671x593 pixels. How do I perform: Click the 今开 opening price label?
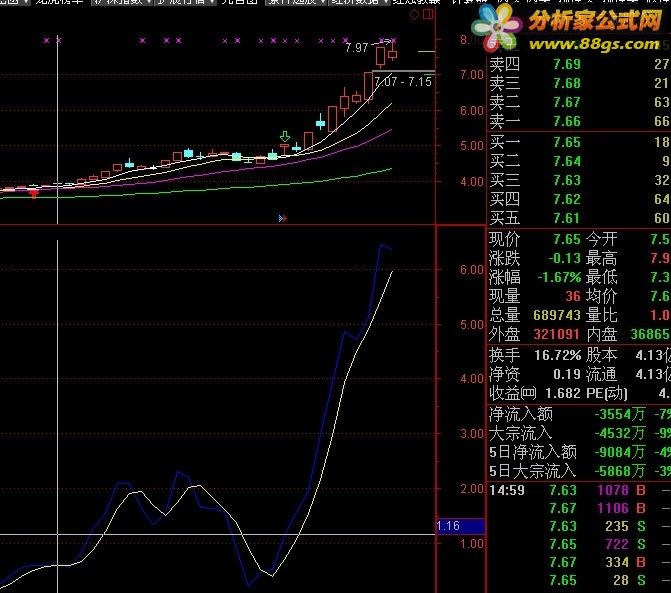pyautogui.click(x=601, y=239)
